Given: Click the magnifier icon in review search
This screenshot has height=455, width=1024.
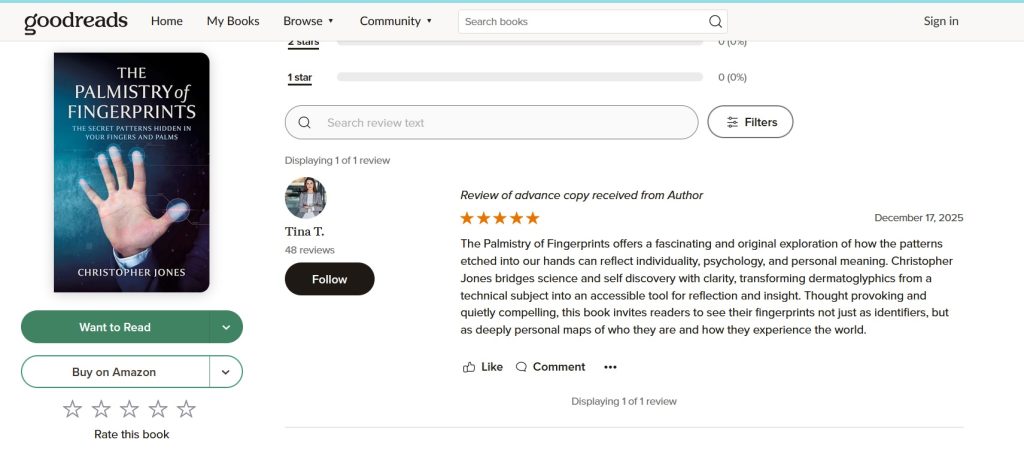Looking at the screenshot, I should pos(305,123).
